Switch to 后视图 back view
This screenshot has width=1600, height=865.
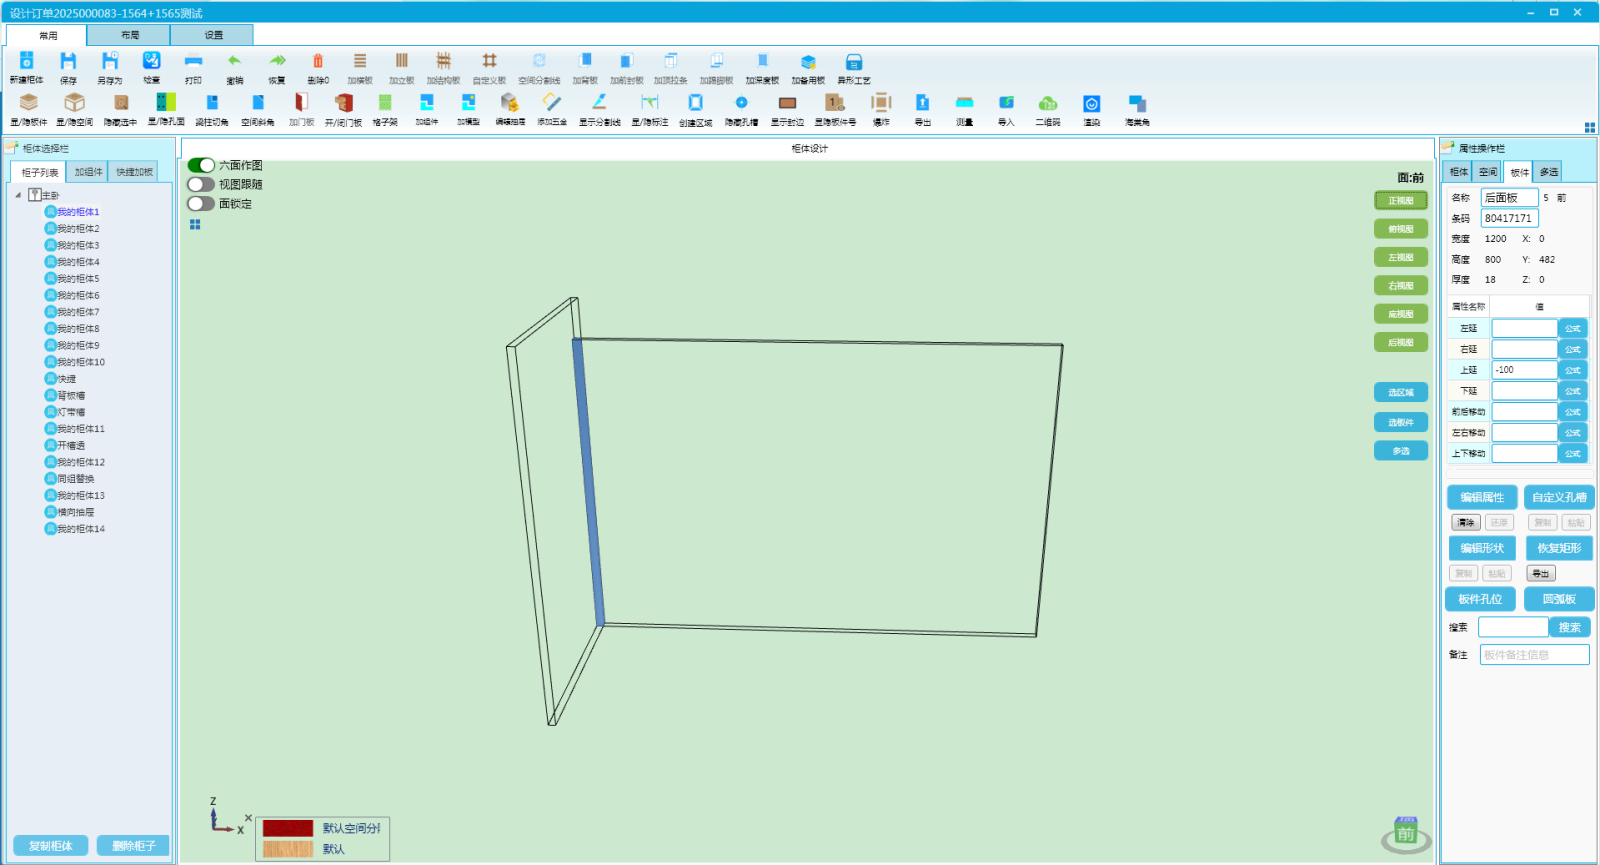click(1400, 342)
